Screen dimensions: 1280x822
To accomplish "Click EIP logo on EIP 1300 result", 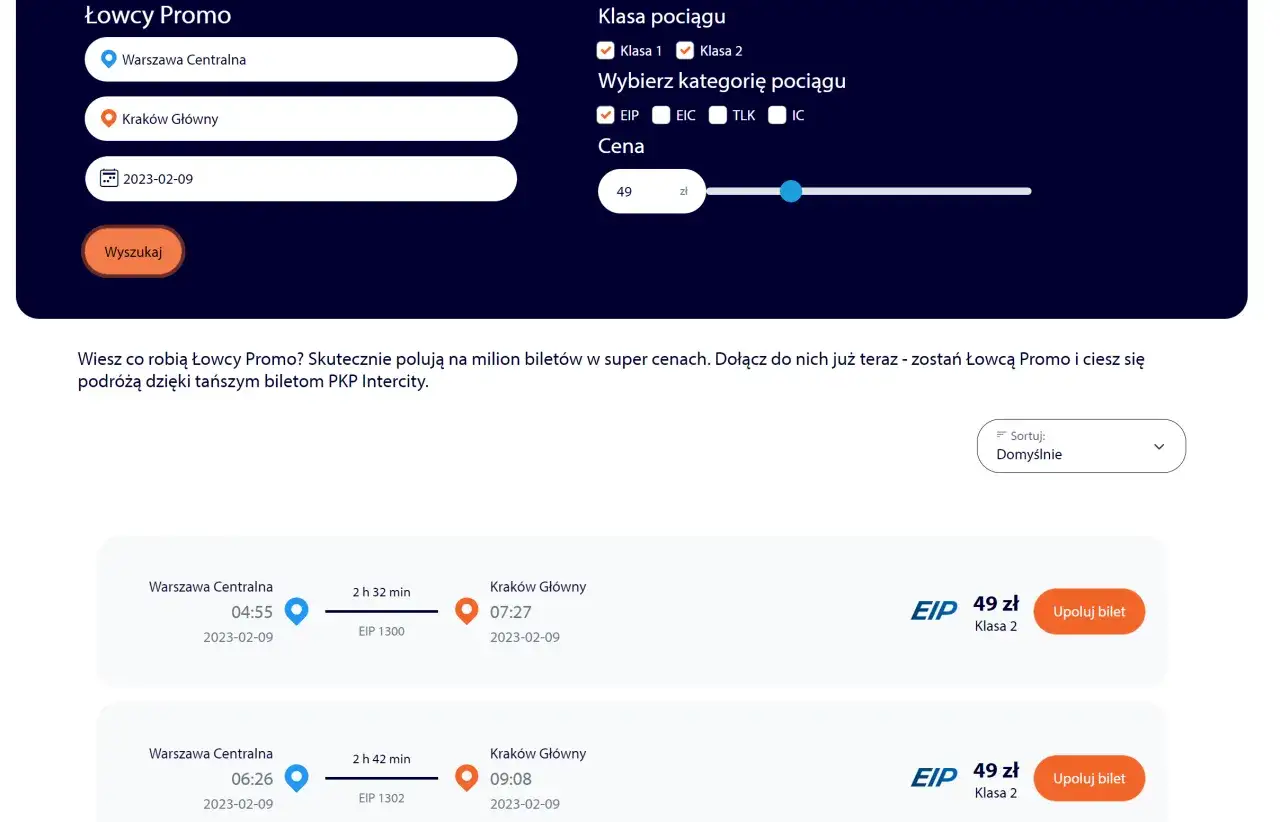I will [x=934, y=611].
